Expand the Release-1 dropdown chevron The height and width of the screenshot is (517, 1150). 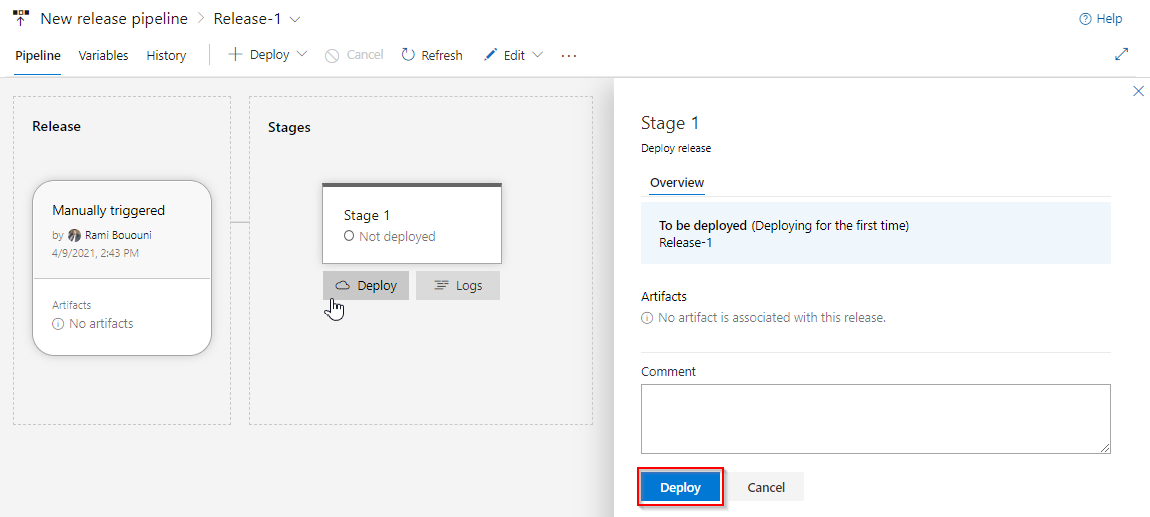tap(294, 19)
